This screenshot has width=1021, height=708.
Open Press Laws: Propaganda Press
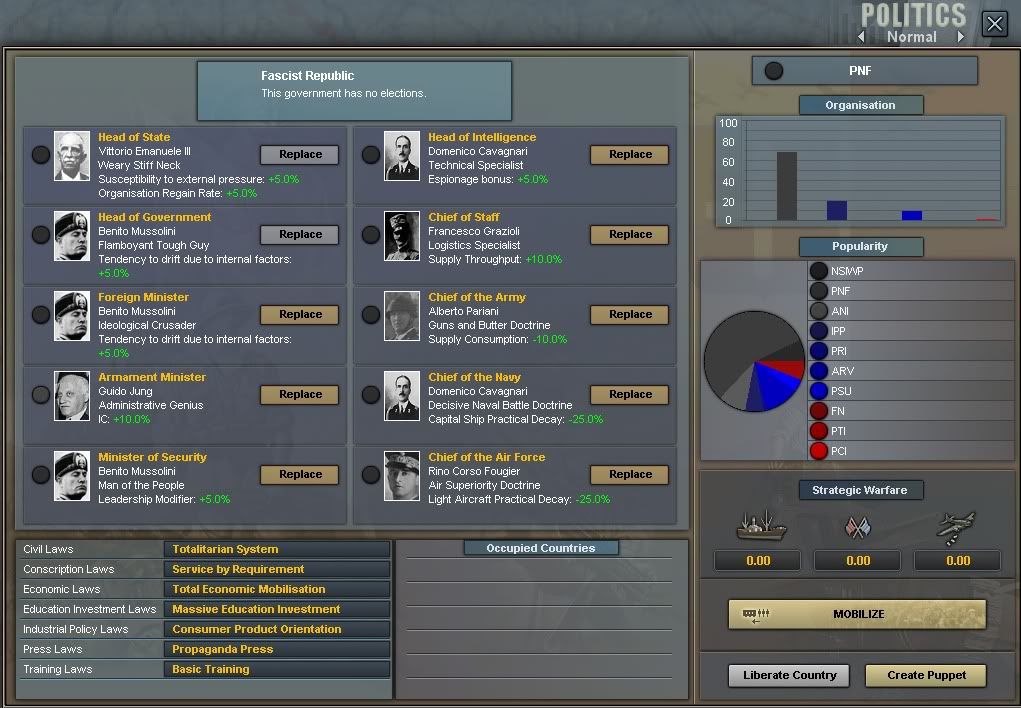(x=277, y=649)
